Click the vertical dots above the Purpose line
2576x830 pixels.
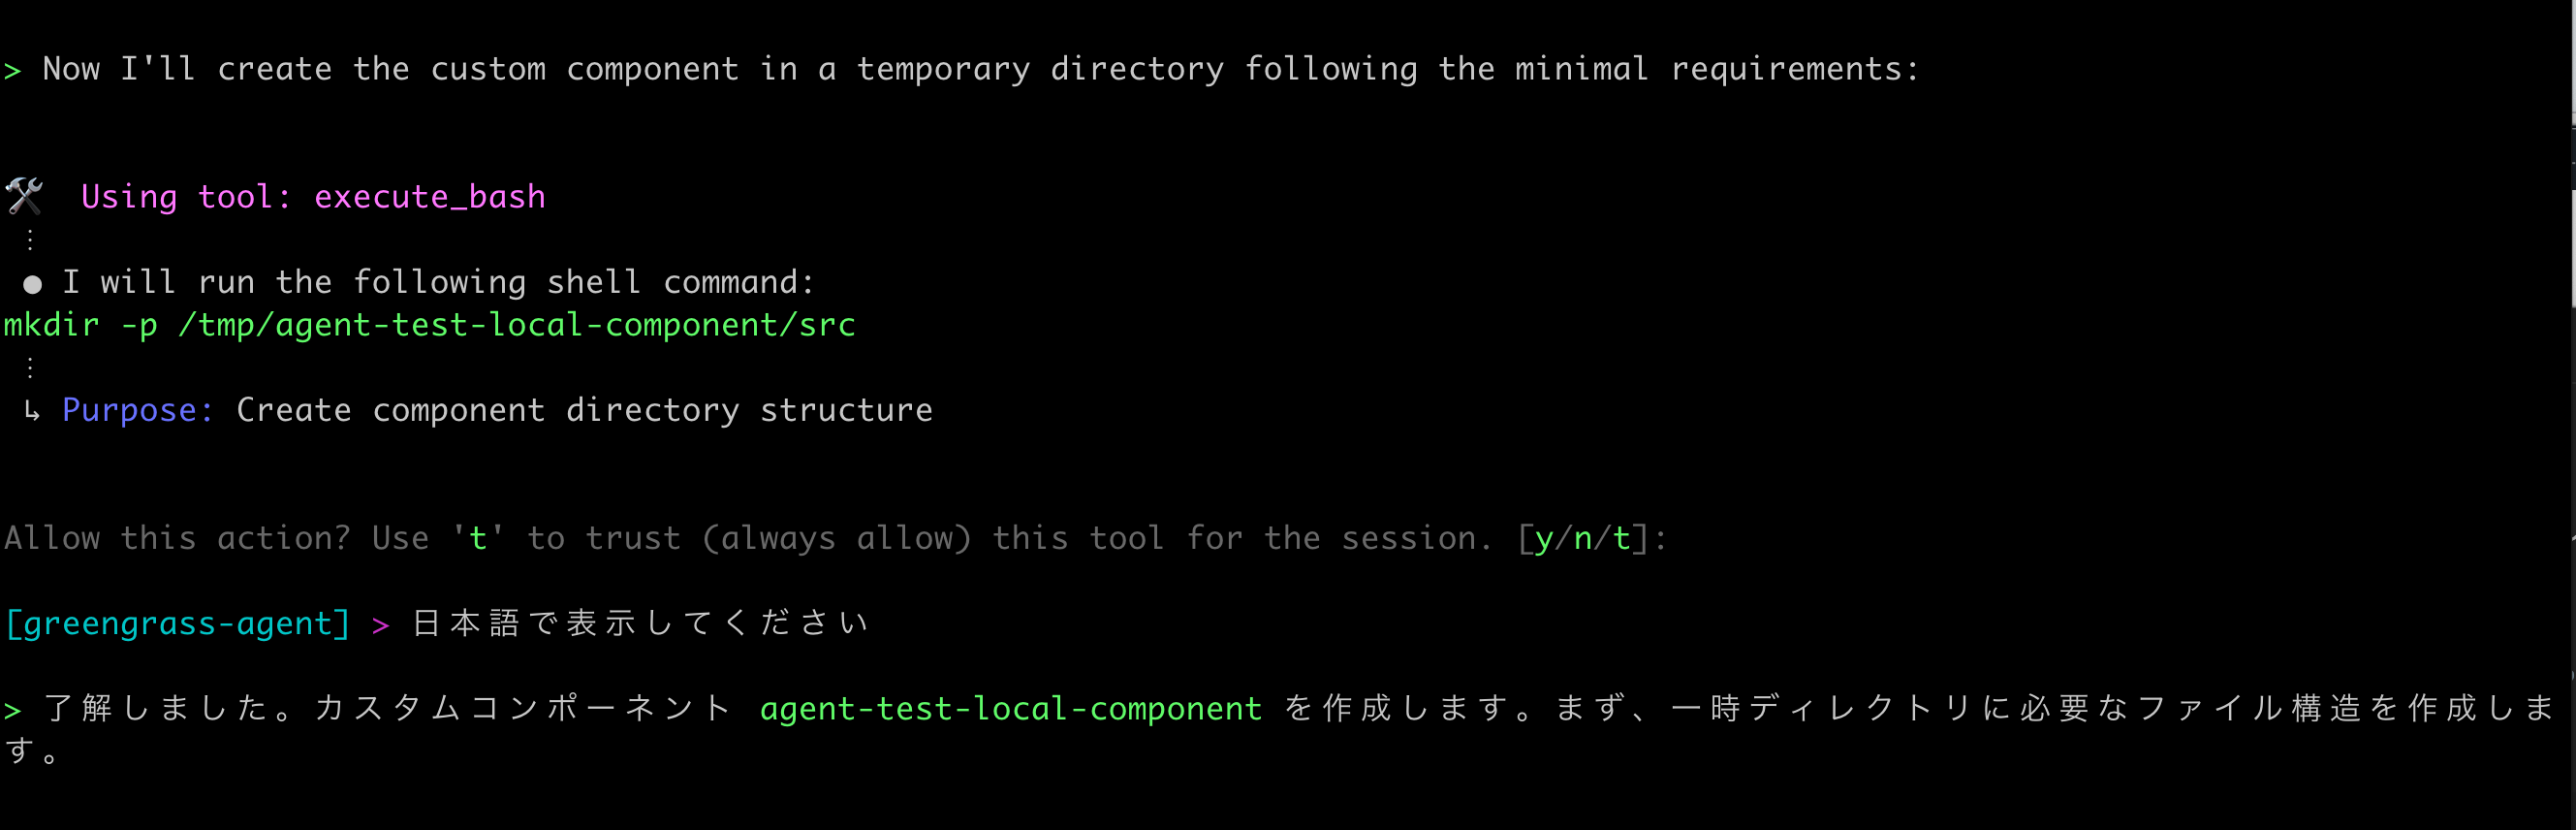(30, 368)
